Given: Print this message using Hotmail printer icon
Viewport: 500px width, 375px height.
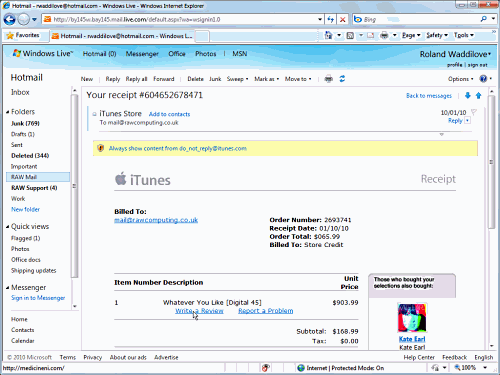Looking at the screenshot, I should [x=329, y=79].
